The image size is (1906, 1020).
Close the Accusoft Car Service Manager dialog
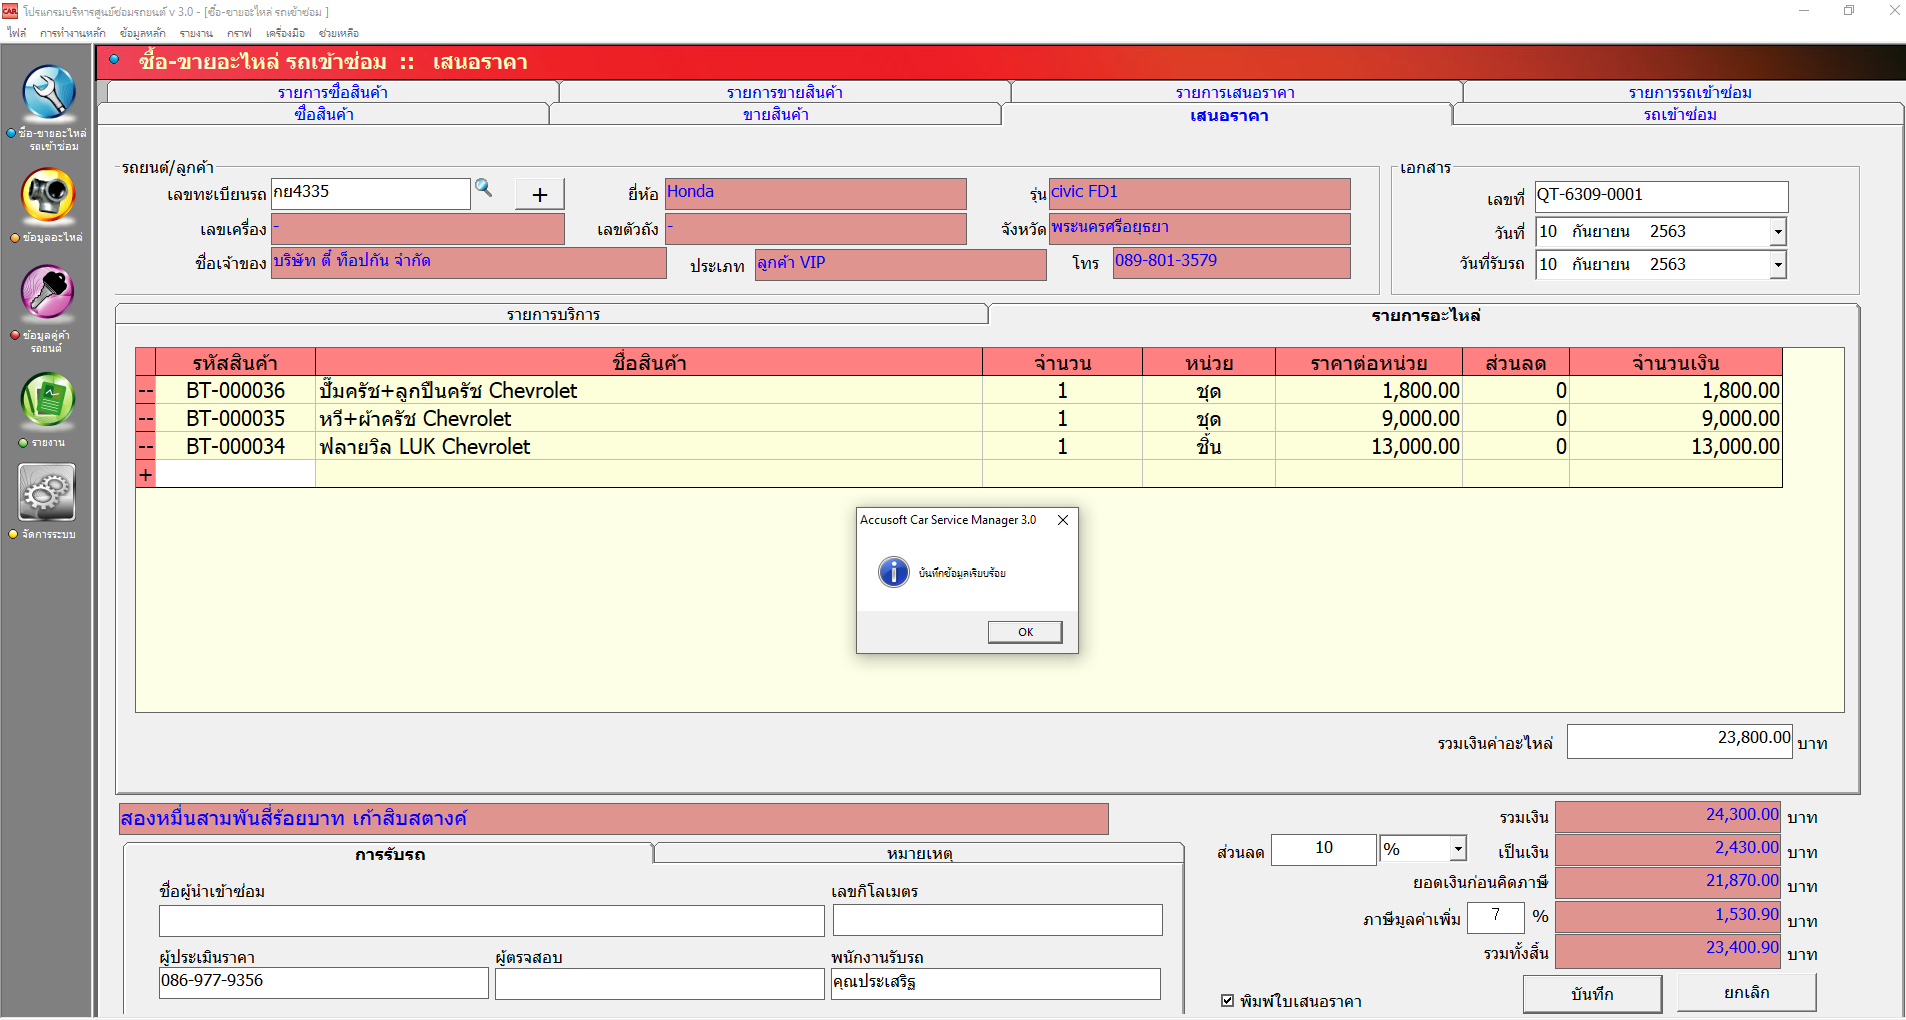[x=1063, y=520]
